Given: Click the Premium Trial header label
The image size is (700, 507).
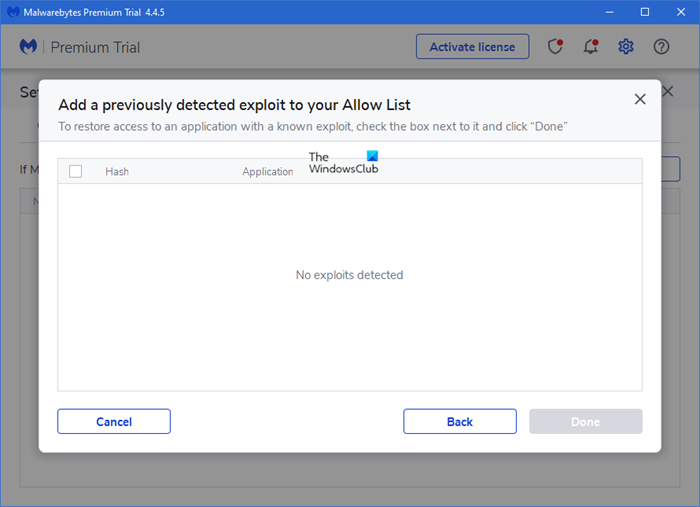Looking at the screenshot, I should 95,47.
